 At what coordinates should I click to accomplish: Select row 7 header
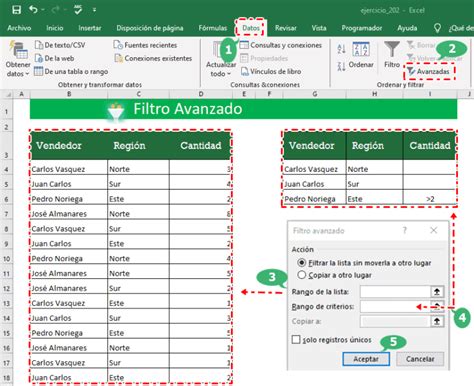[x=6, y=214]
